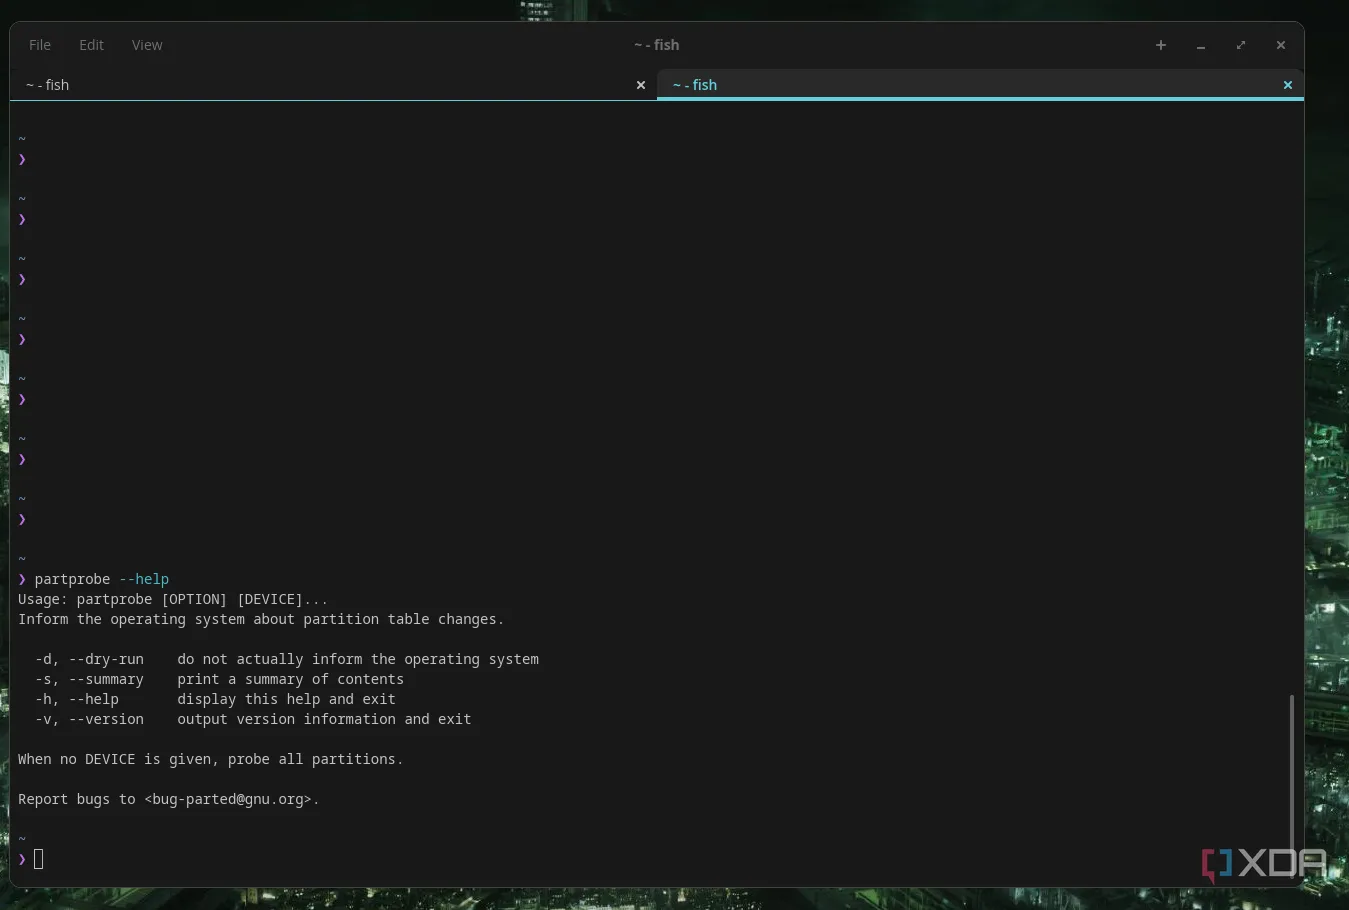Switch to the first fish tab
The height and width of the screenshot is (910, 1349).
pyautogui.click(x=334, y=85)
